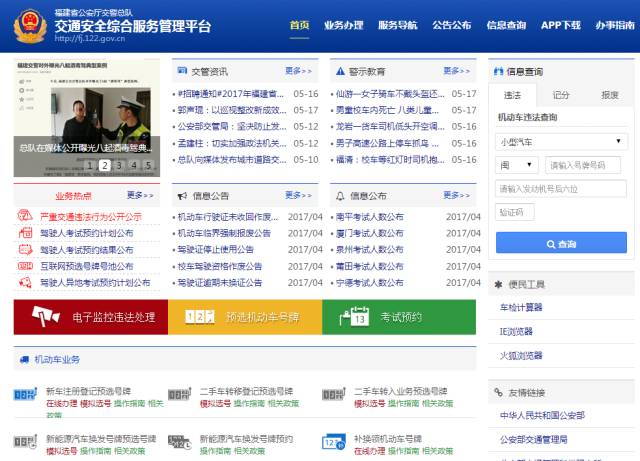Open 机动车临界强制报废公告 notice

(x=224, y=233)
